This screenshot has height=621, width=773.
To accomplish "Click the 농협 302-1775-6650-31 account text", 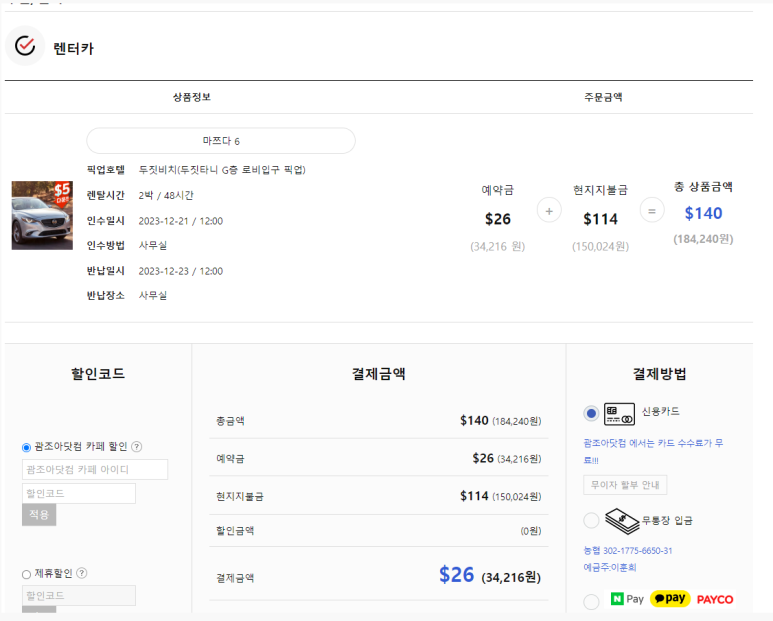I will 628,551.
